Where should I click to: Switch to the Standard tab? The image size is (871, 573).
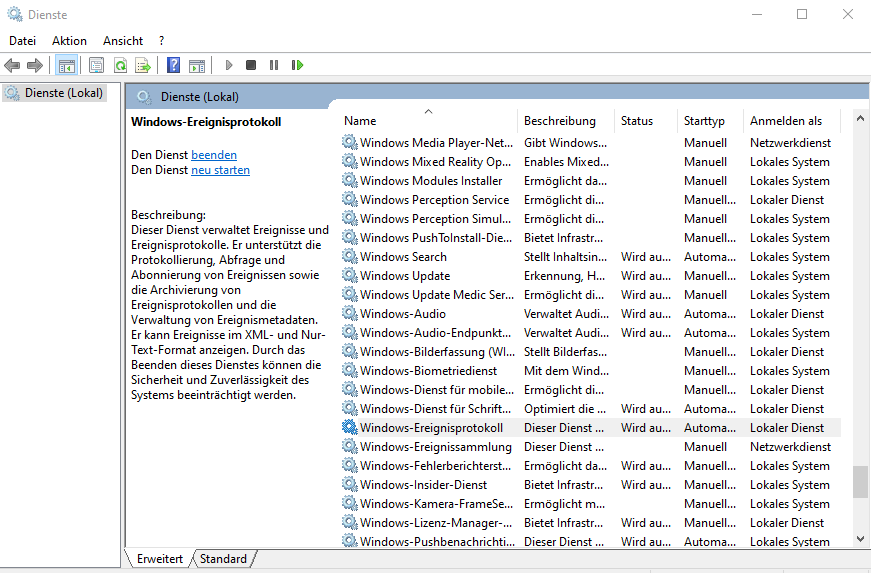(x=223, y=559)
